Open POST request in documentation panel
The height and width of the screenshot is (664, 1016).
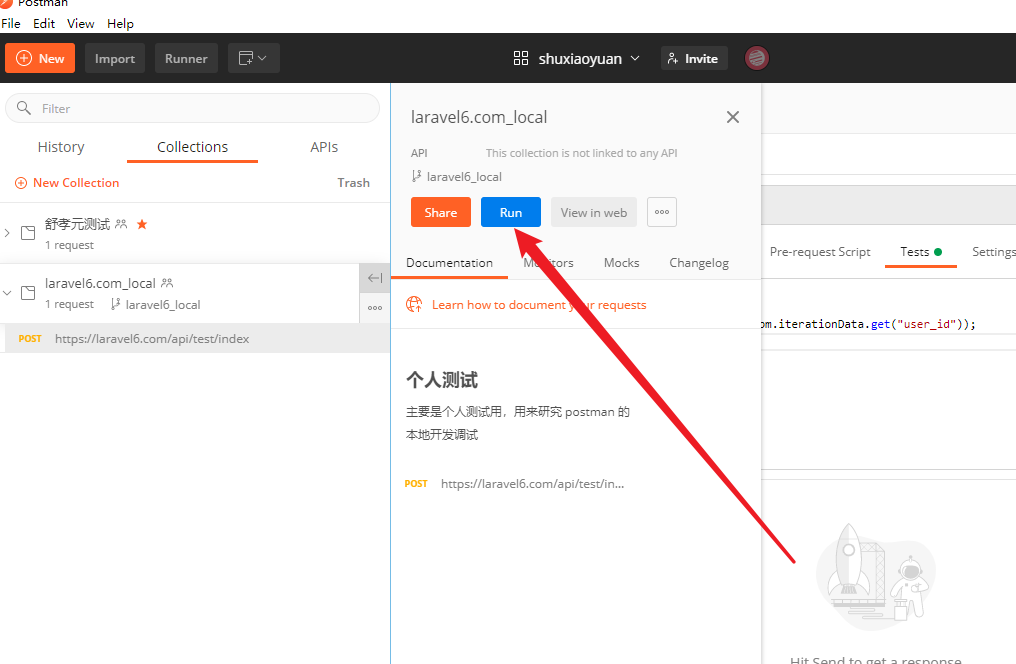click(x=514, y=484)
